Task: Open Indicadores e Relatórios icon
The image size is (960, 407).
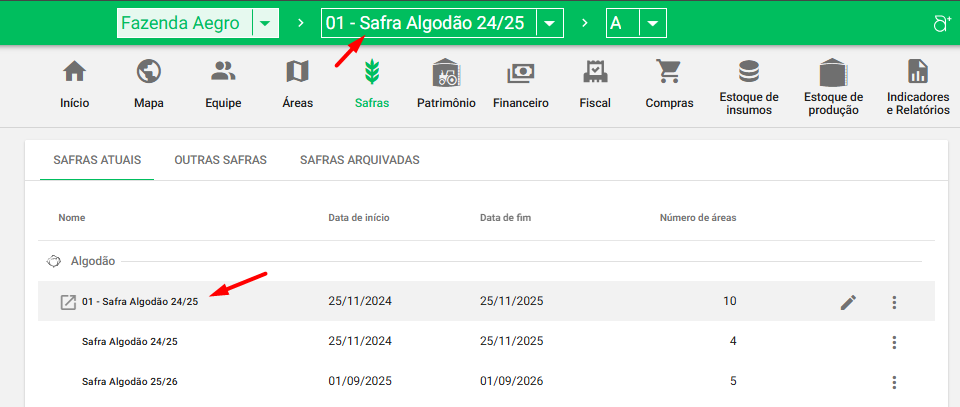Action: point(917,73)
